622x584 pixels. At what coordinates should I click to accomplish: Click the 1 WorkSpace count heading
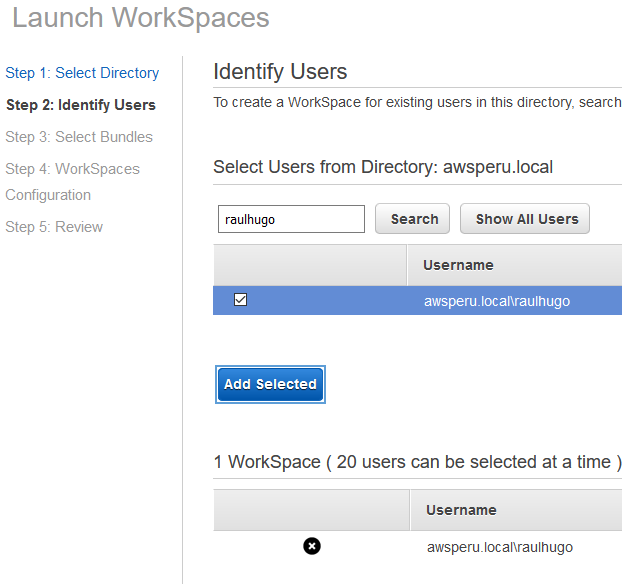tap(417, 462)
